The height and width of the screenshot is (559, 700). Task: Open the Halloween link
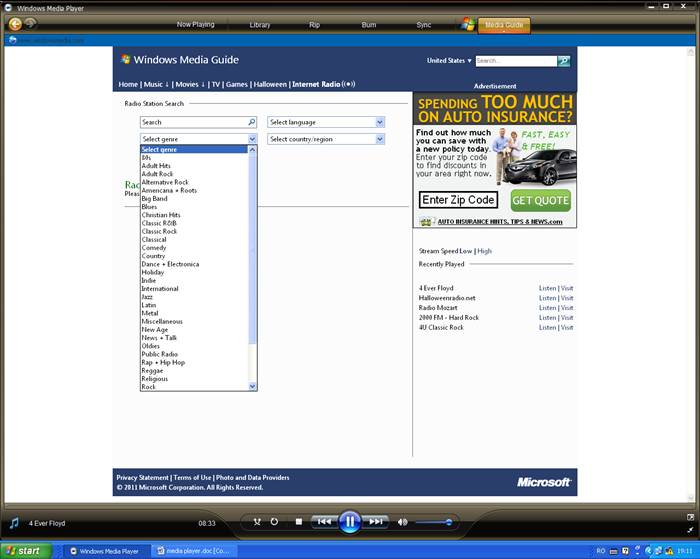click(x=270, y=84)
